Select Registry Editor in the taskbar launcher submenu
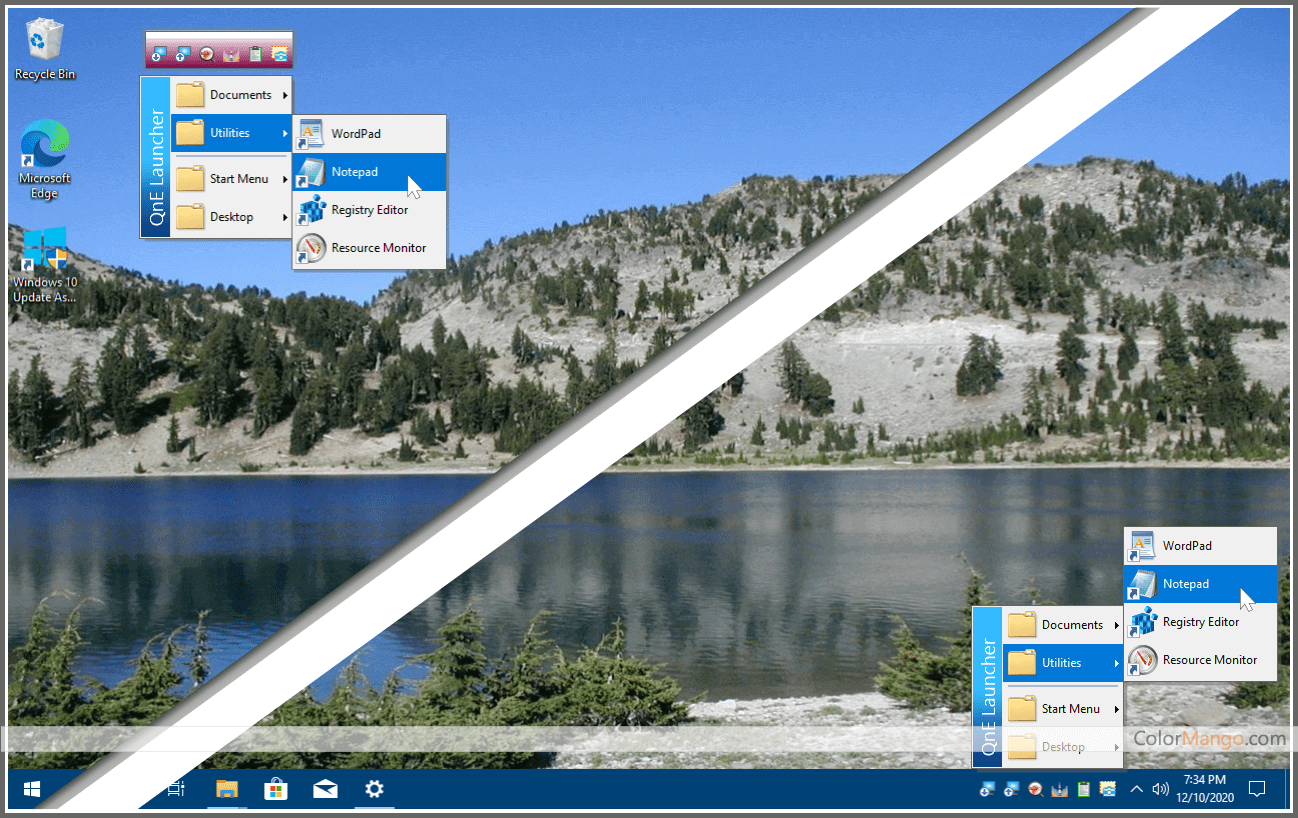This screenshot has height=818, width=1298. [1200, 622]
